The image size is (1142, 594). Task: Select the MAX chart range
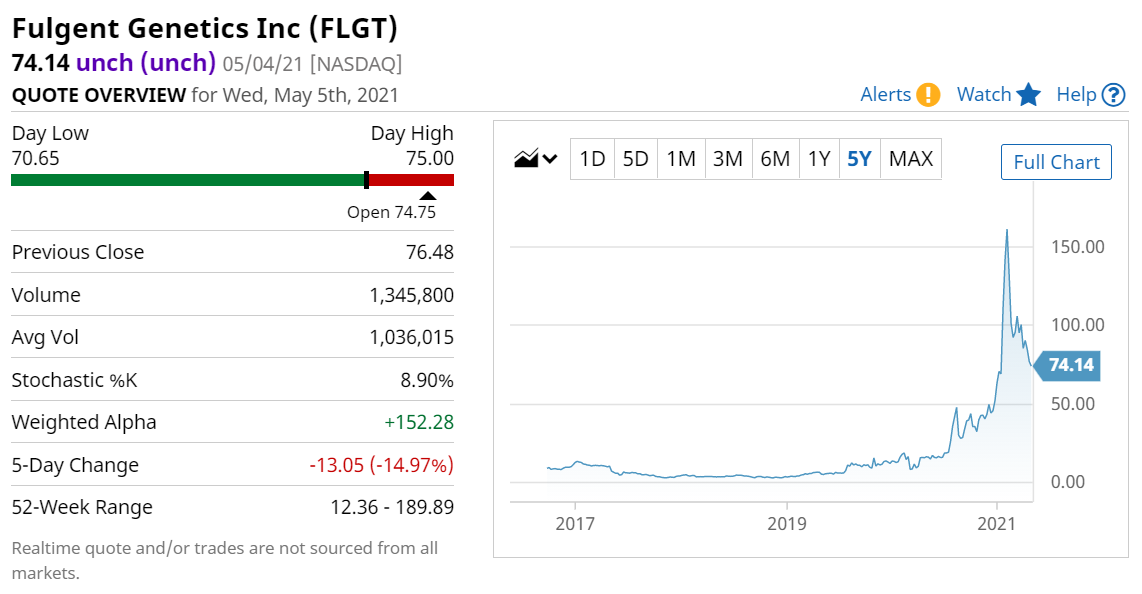[x=911, y=159]
